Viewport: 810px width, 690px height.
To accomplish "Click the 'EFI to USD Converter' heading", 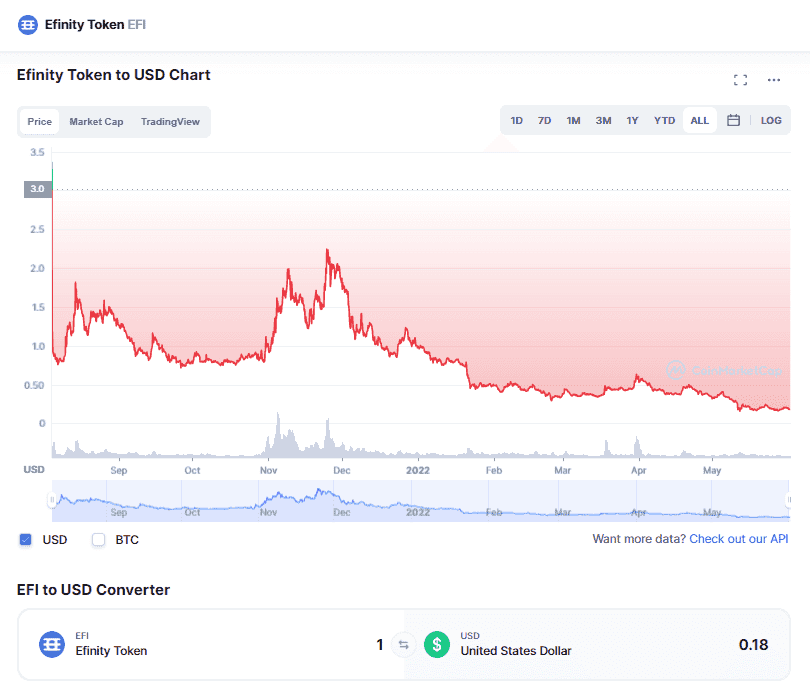I will [94, 590].
